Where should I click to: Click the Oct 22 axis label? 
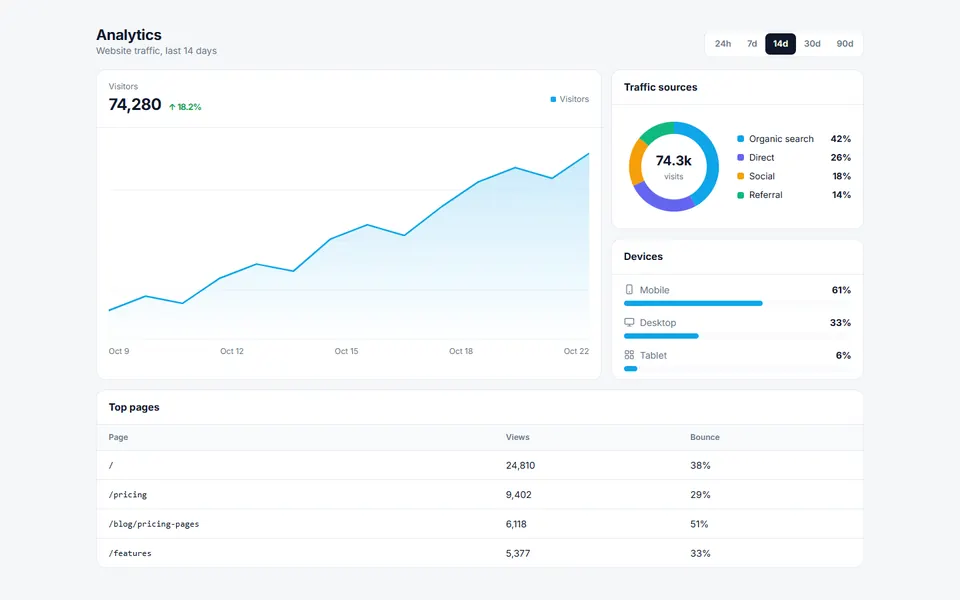click(576, 351)
